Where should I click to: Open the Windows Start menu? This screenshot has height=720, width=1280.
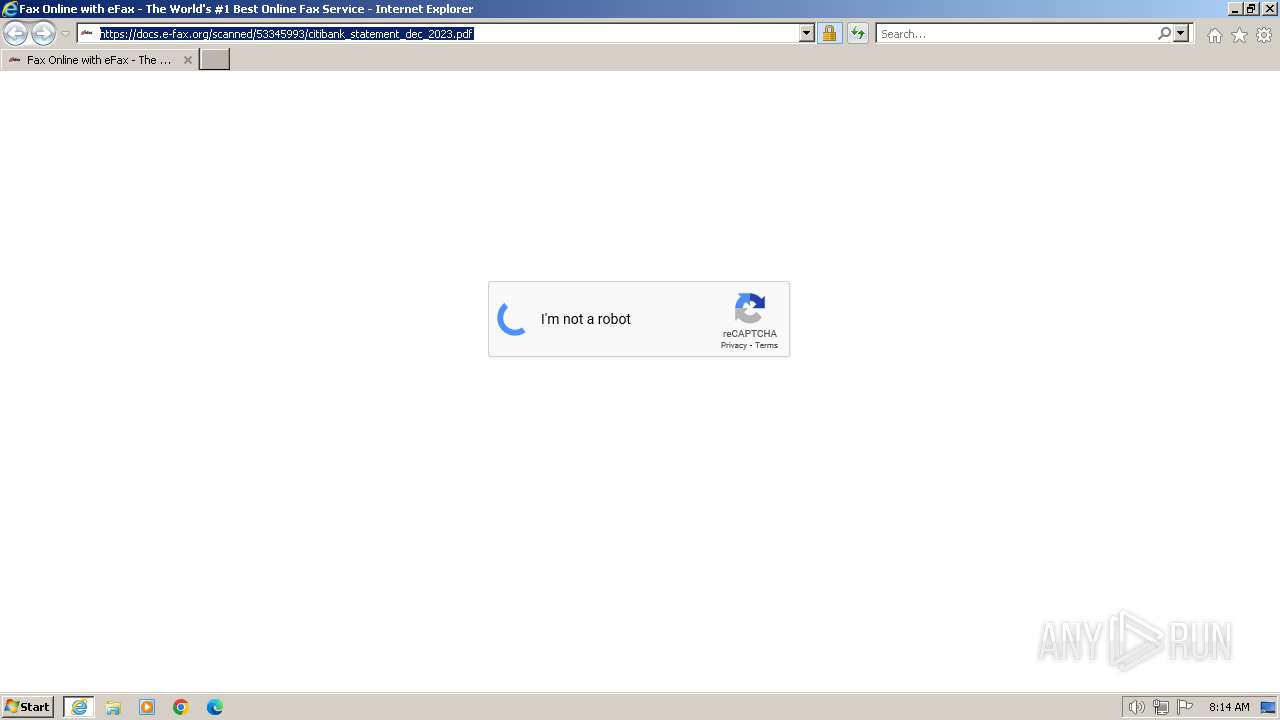pos(28,707)
